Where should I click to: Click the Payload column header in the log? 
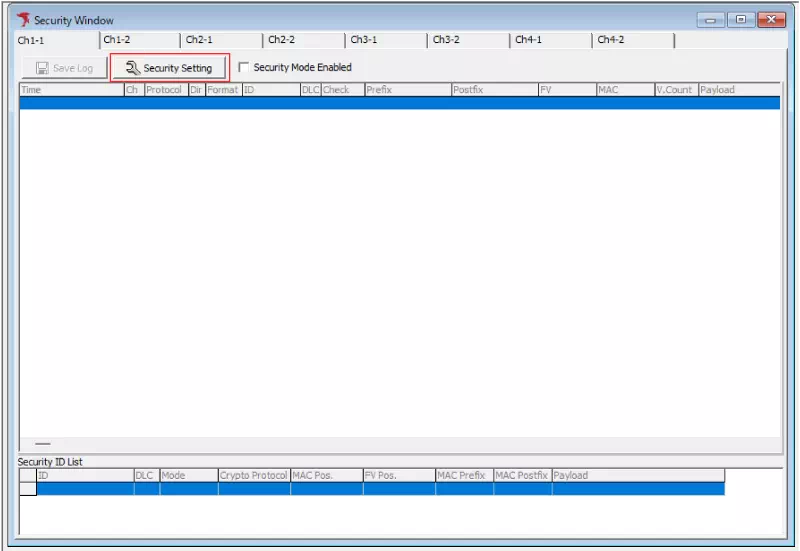click(739, 90)
